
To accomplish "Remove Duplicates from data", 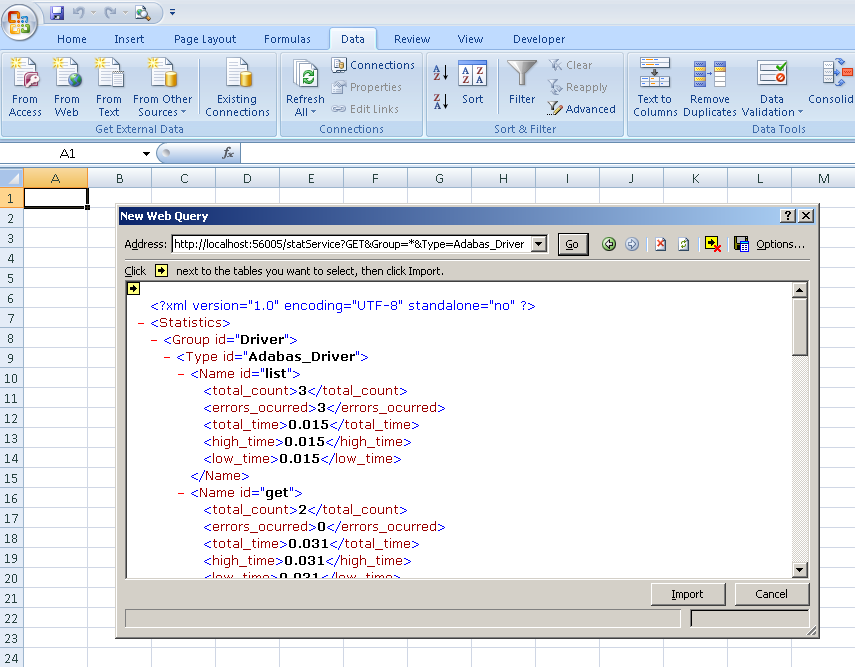I will coord(709,87).
